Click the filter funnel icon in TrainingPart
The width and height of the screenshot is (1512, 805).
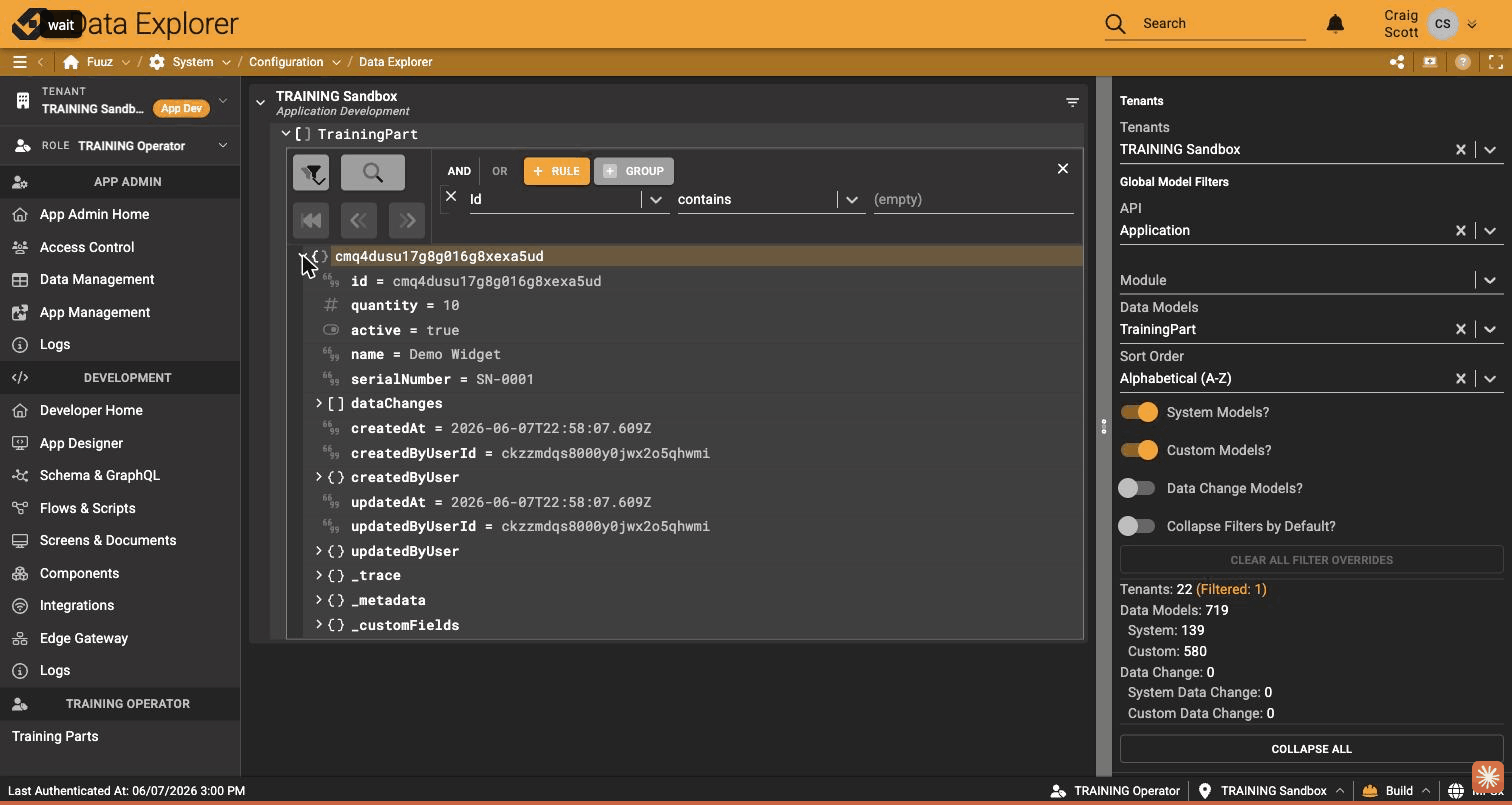point(311,173)
